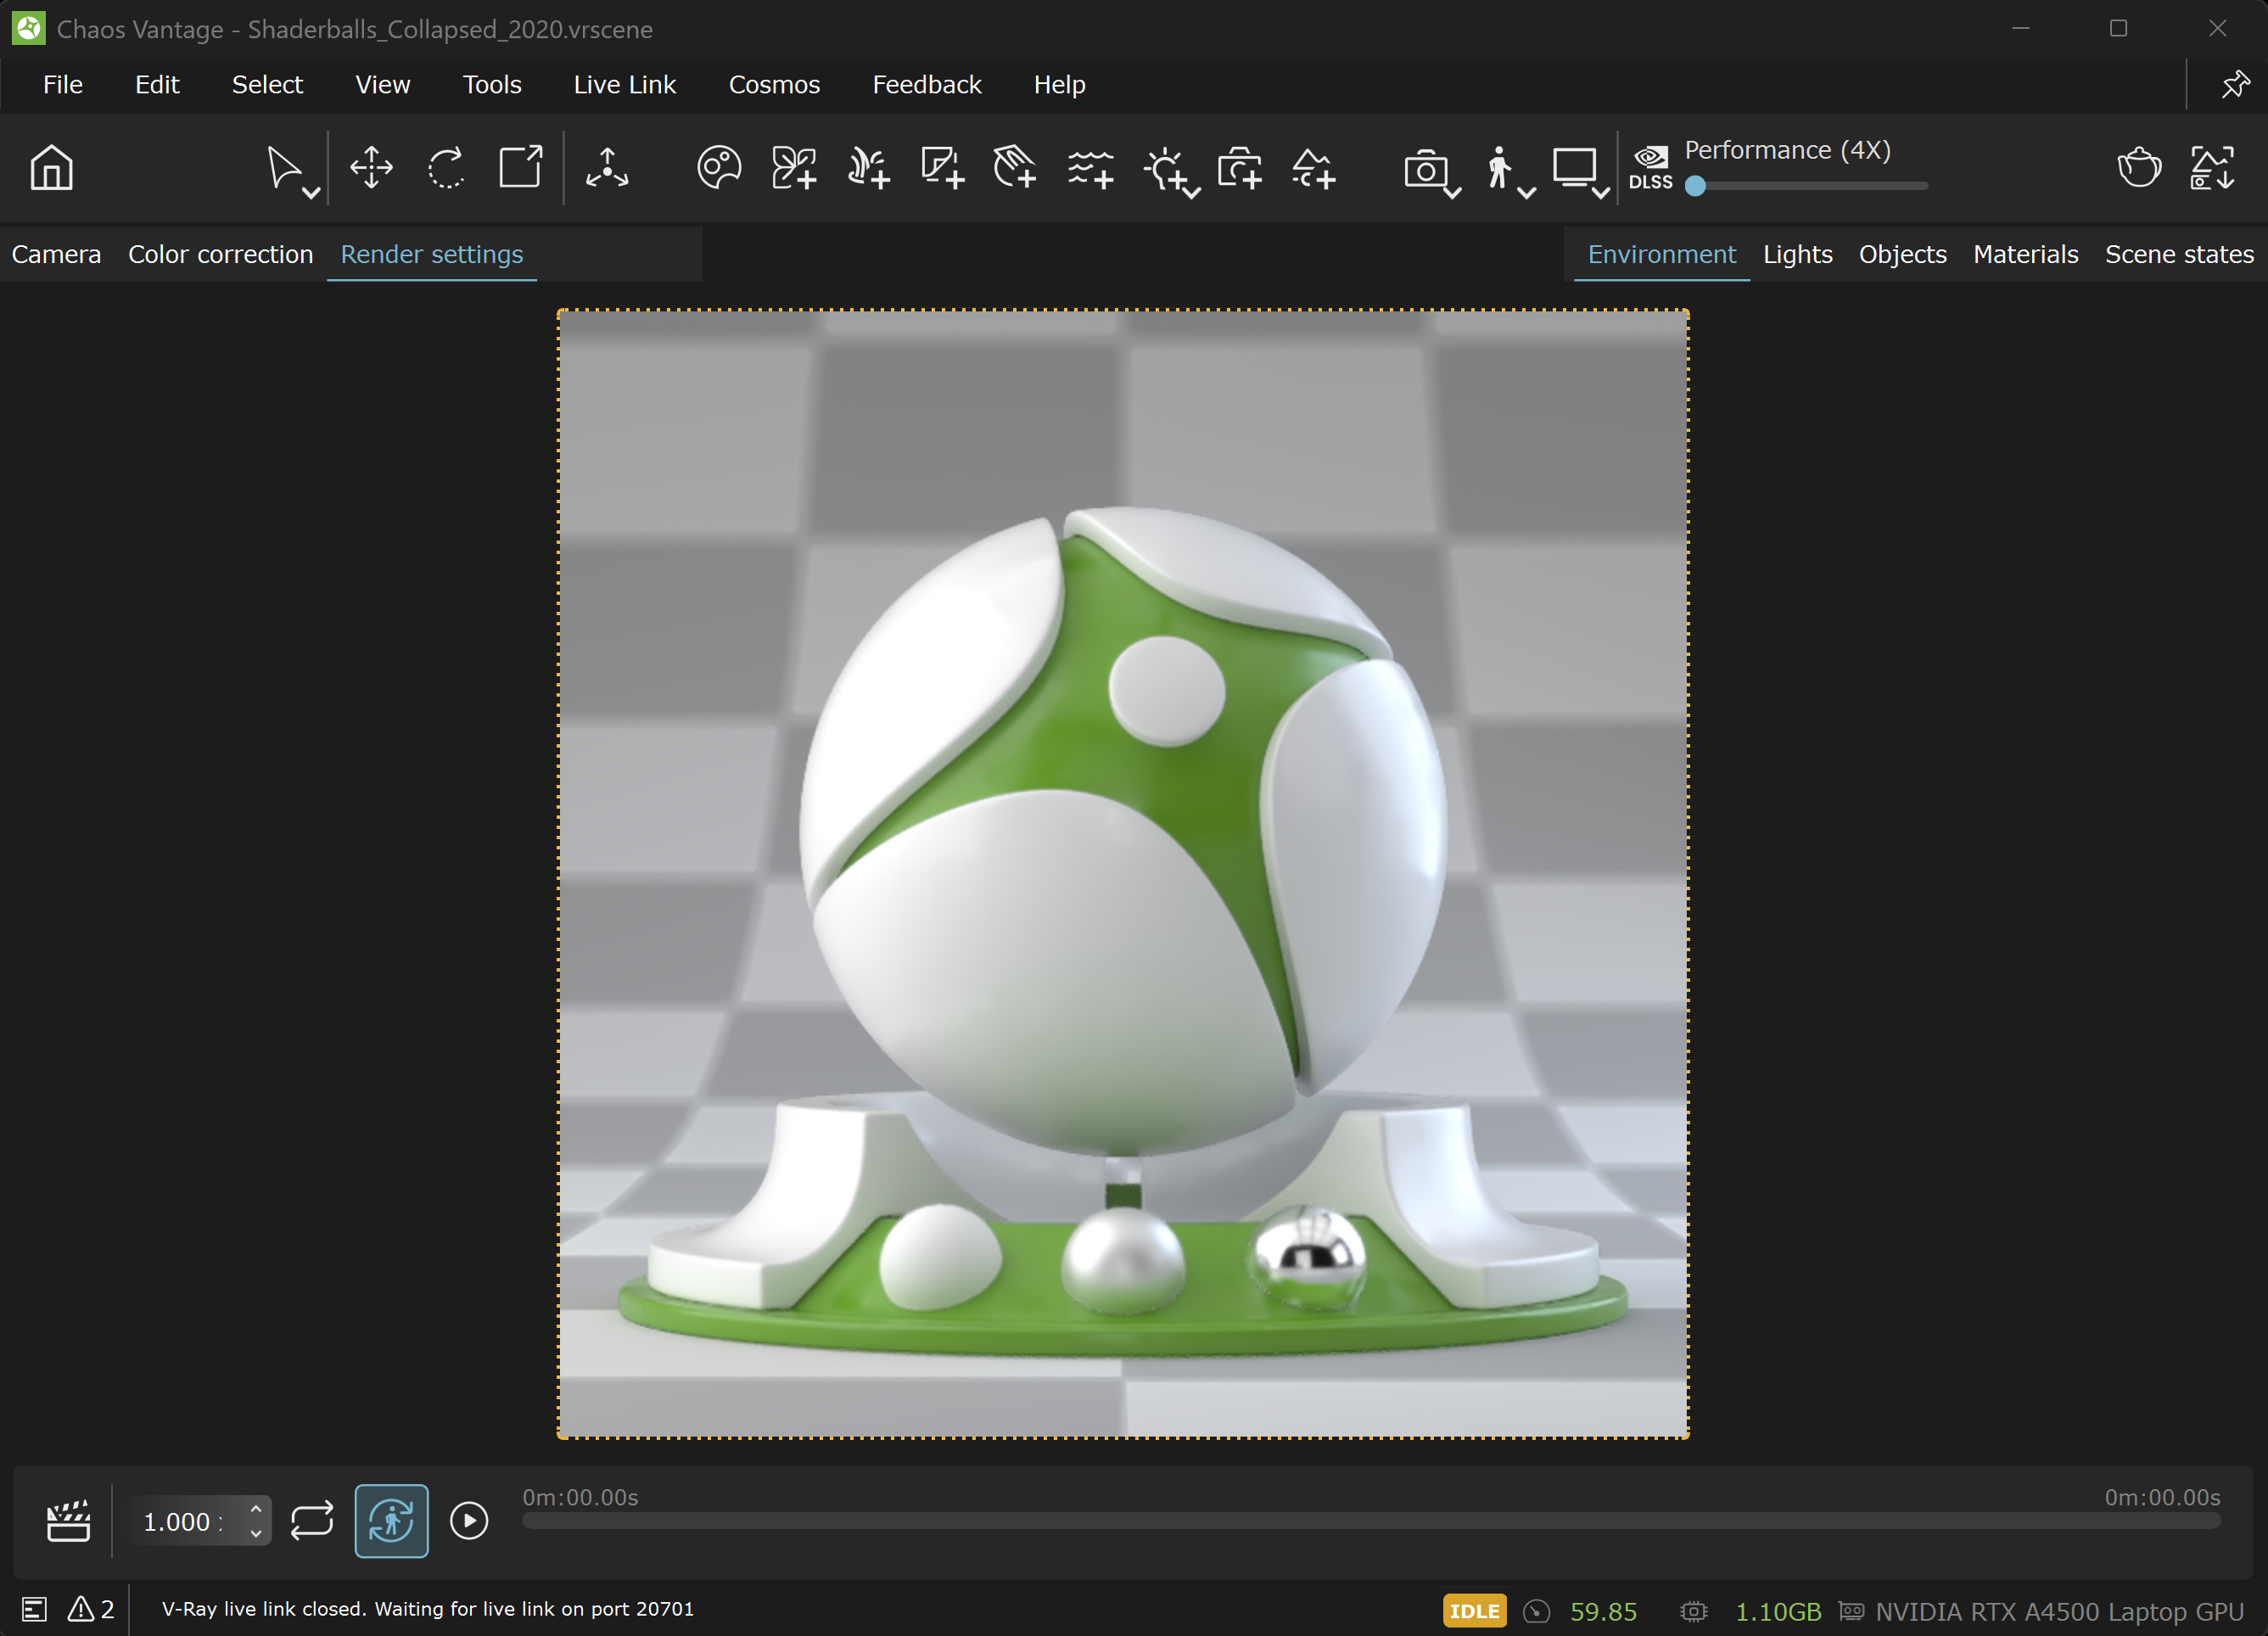The image size is (2268, 1636).
Task: Expand the display monitor dropdown arrow
Action: coord(1601,193)
